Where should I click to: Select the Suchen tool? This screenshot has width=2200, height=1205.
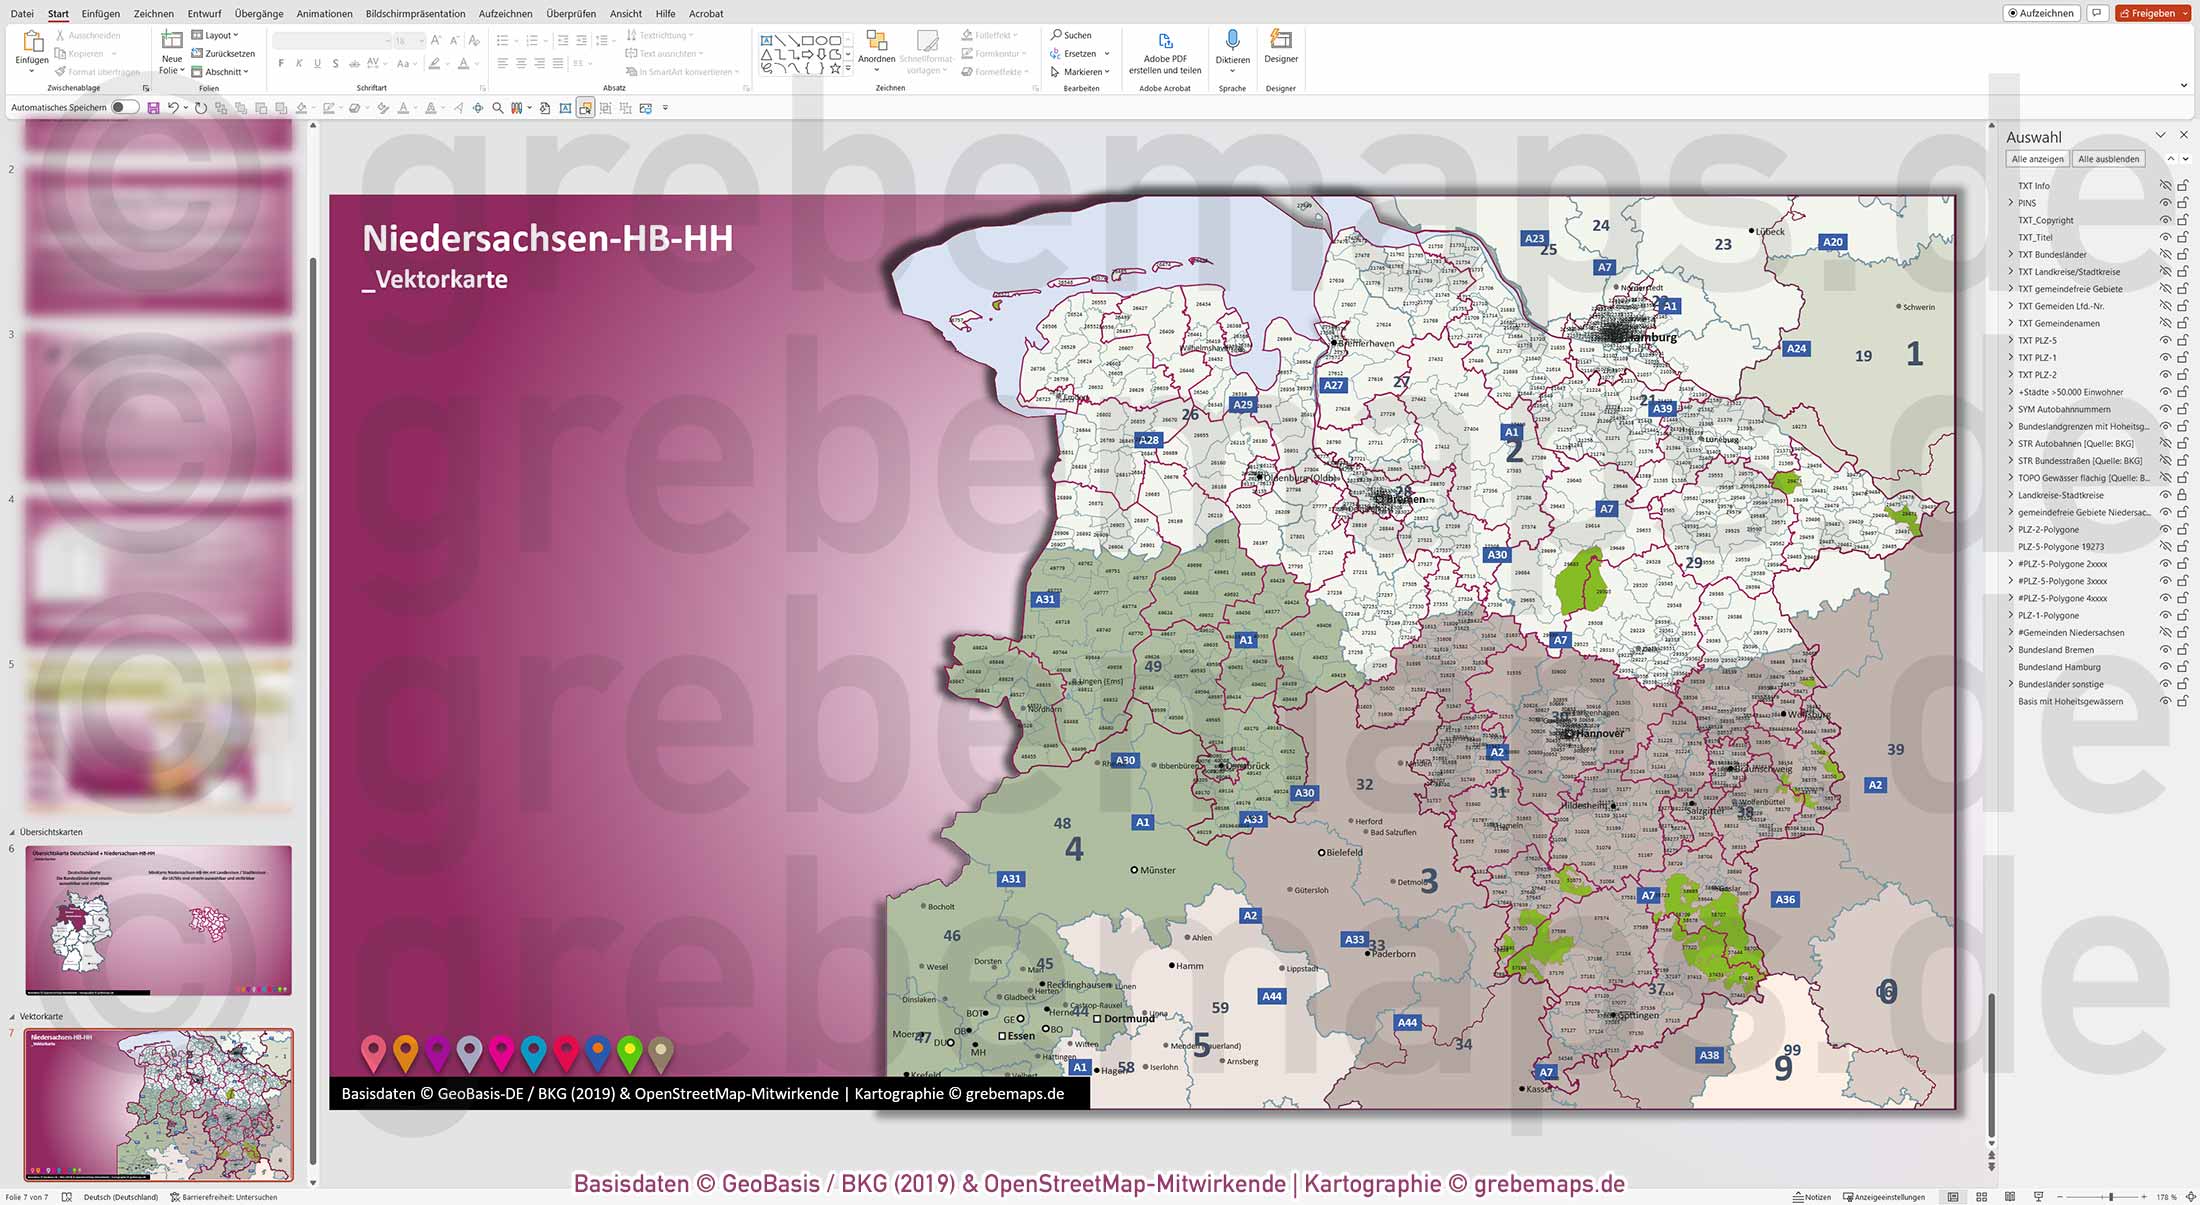pyautogui.click(x=1077, y=34)
